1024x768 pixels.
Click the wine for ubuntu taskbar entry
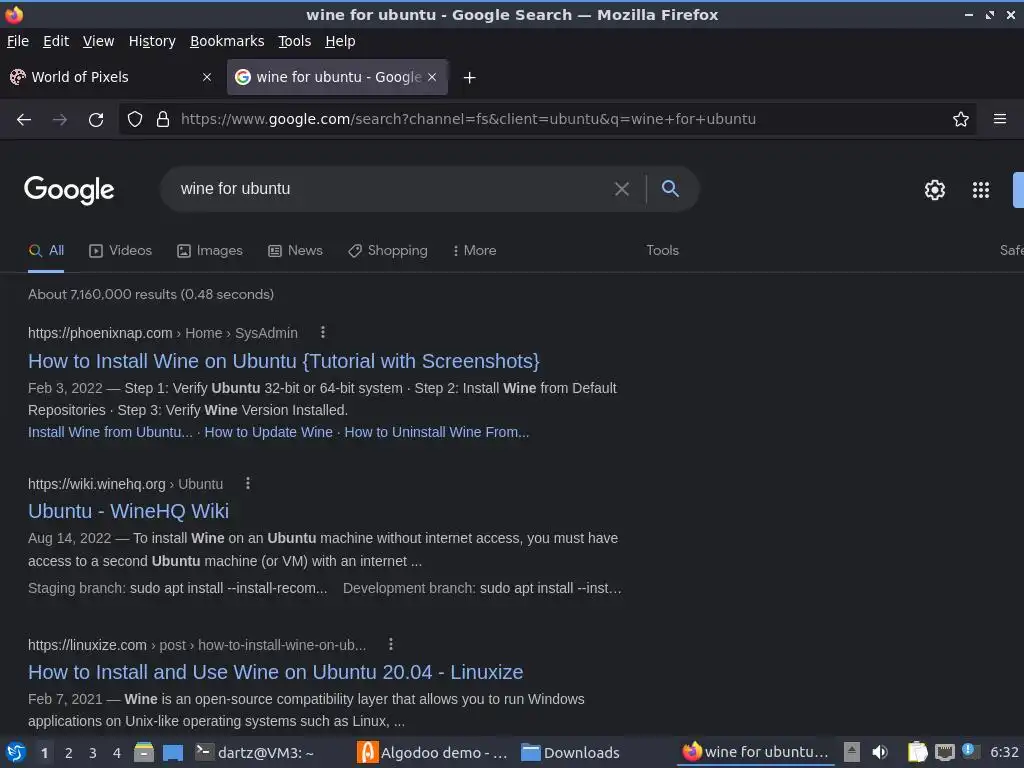[756, 752]
